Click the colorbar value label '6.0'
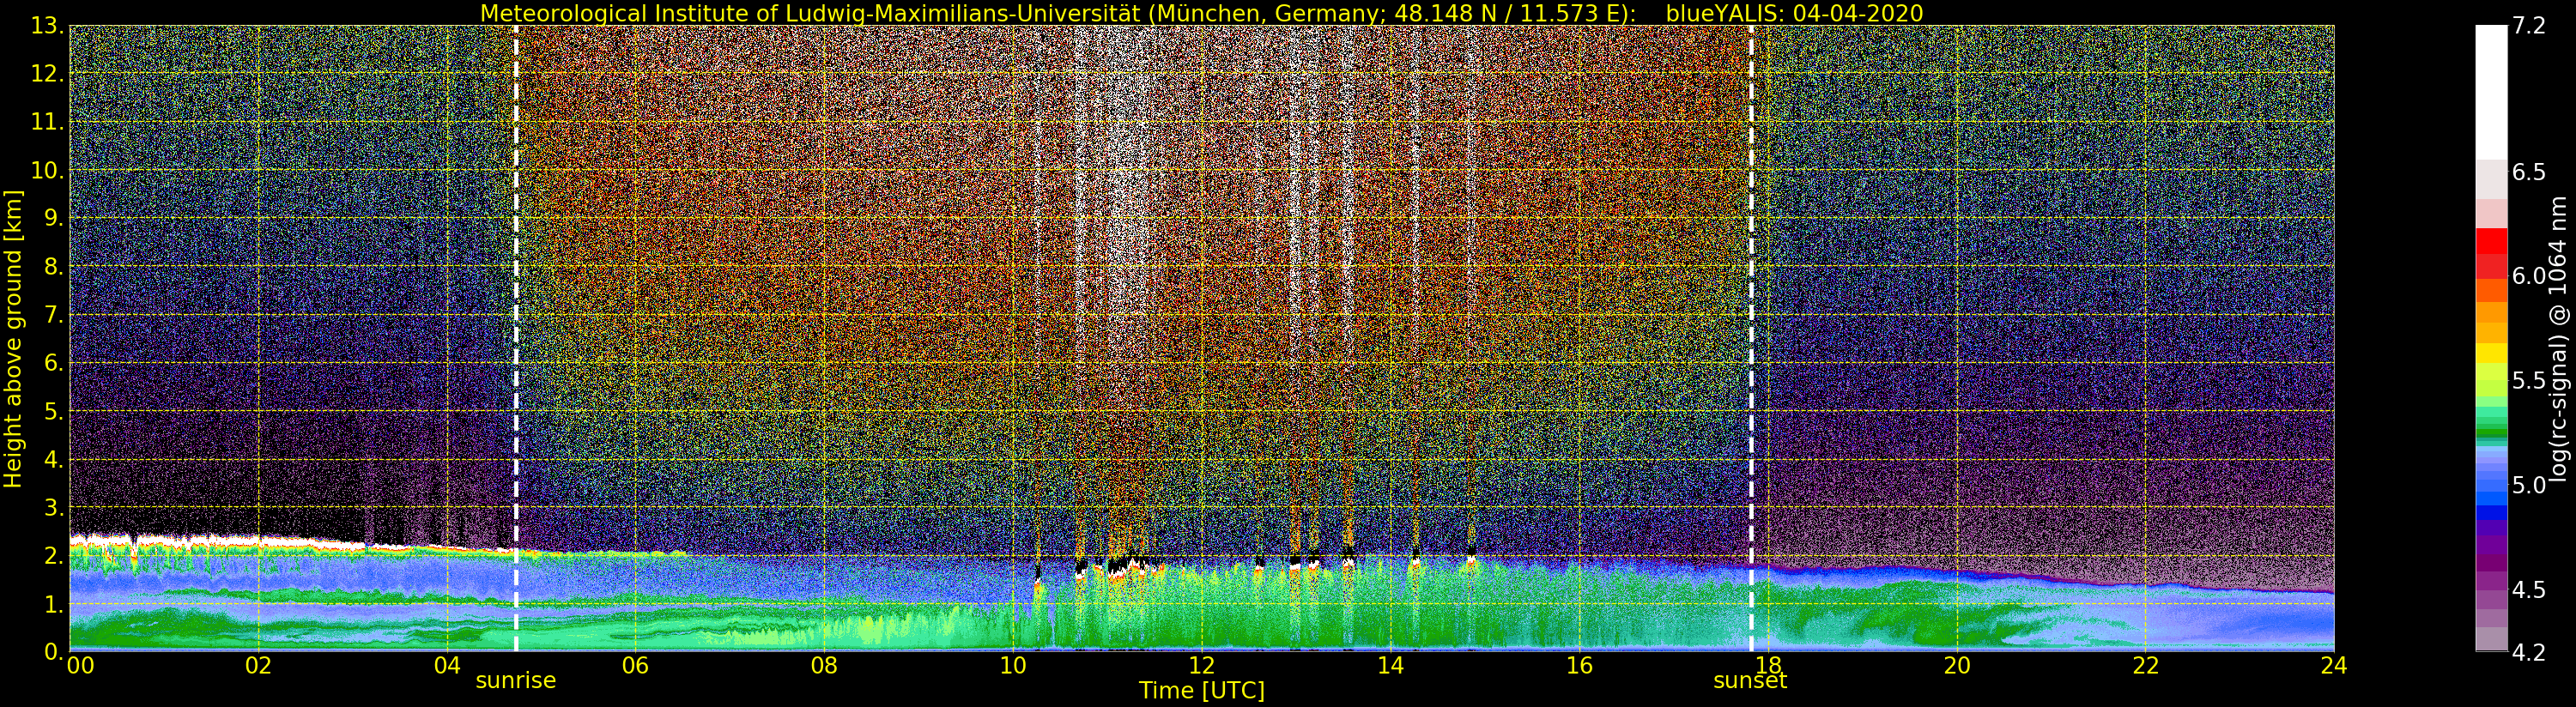2576x707 pixels. point(2528,276)
